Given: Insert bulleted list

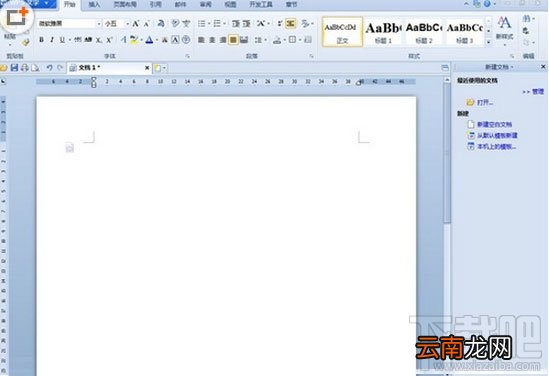Looking at the screenshot, I should coord(201,23).
